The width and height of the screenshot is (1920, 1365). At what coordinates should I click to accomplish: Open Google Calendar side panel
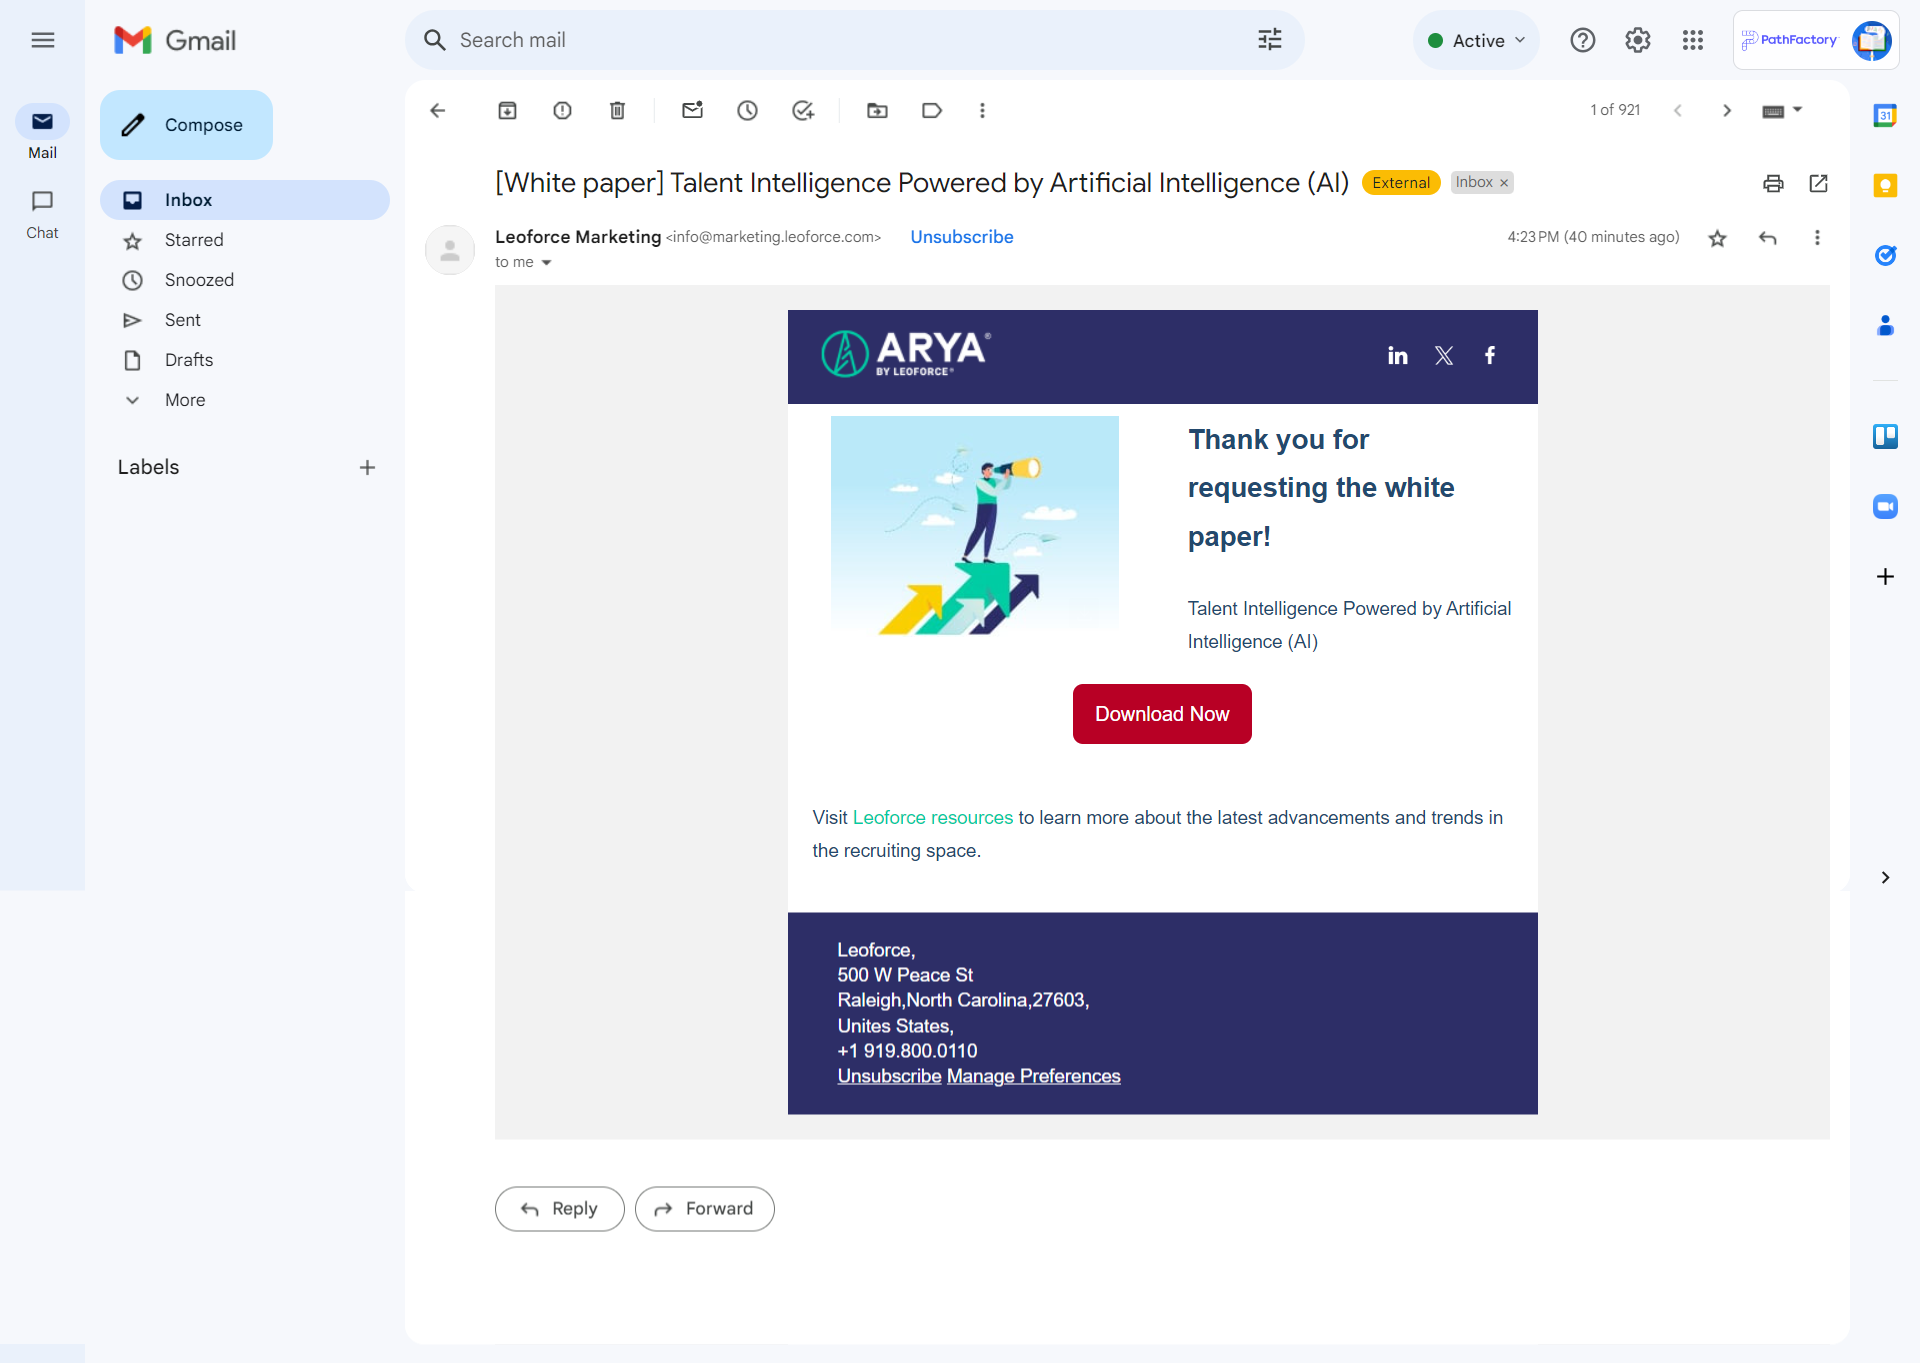click(x=1885, y=116)
